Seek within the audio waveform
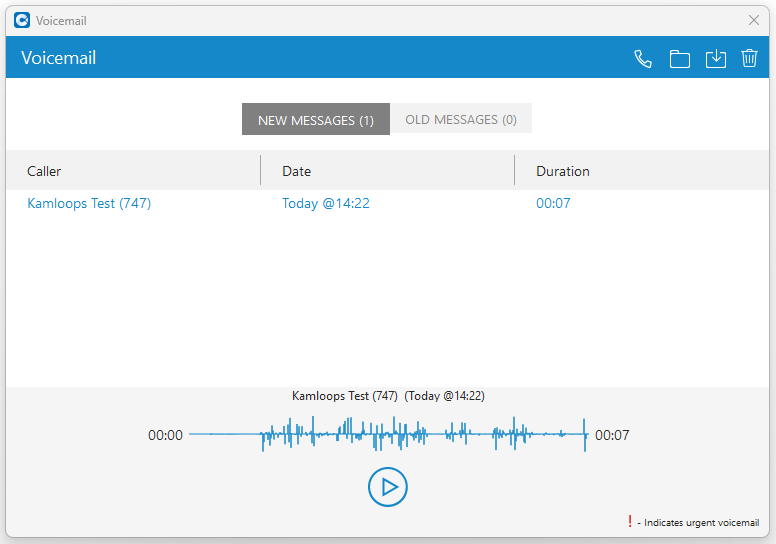This screenshot has height=544, width=776. [x=388, y=435]
